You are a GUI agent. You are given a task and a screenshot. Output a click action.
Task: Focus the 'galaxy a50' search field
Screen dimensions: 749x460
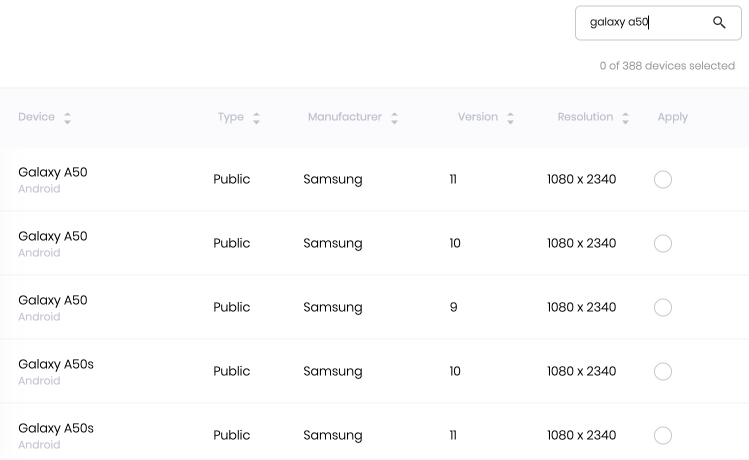(x=658, y=23)
